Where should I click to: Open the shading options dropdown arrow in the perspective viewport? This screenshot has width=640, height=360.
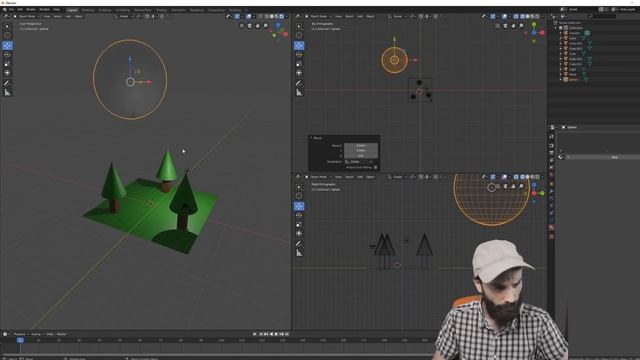click(x=287, y=16)
